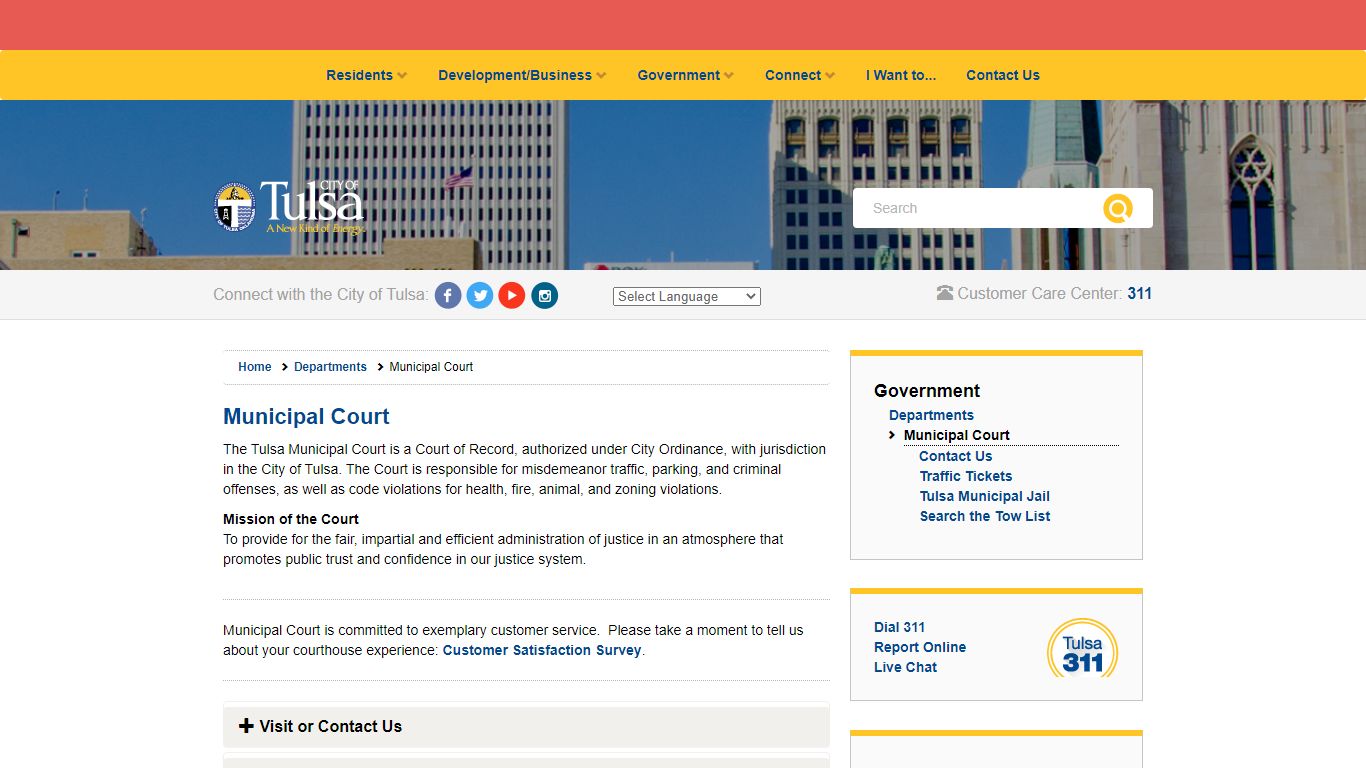Click the Tulsa 311 badge icon
The width and height of the screenshot is (1366, 768).
click(1082, 648)
